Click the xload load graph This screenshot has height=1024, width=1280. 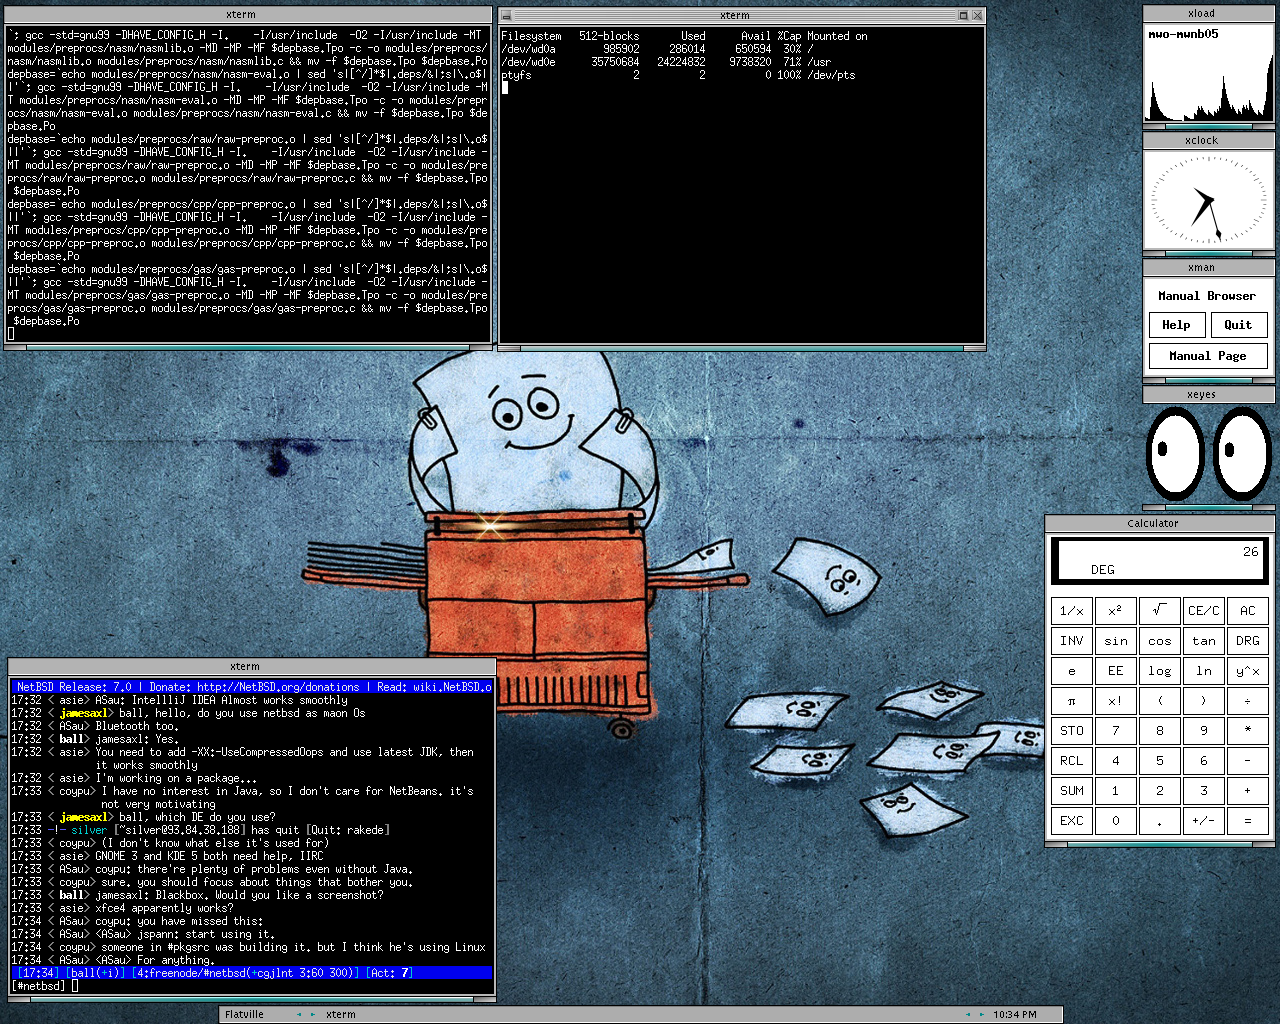click(x=1208, y=73)
